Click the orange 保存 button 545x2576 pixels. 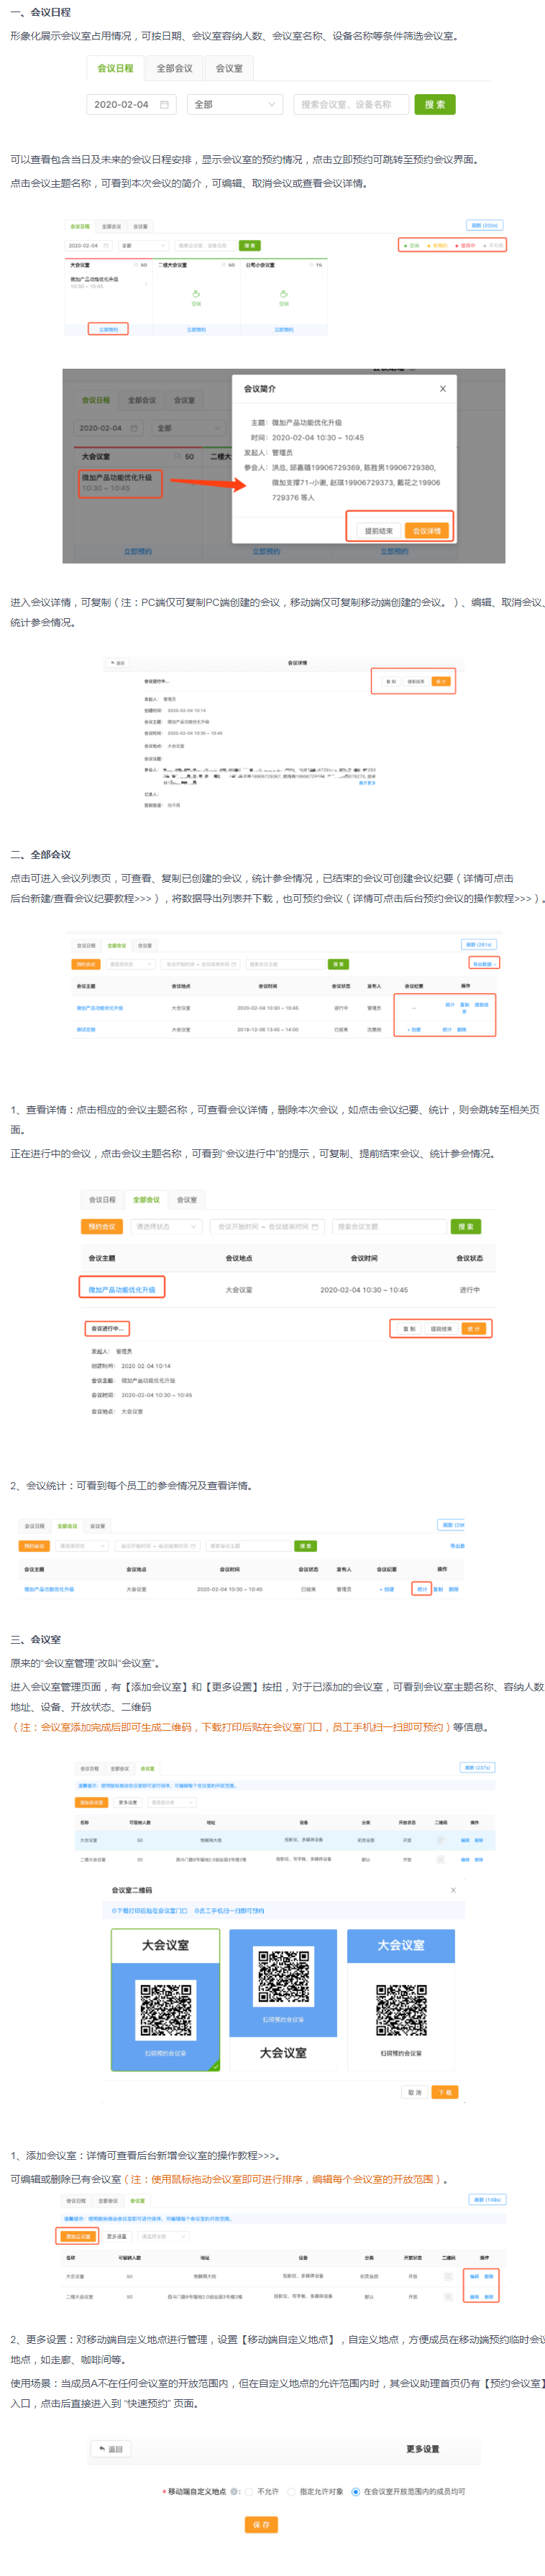pos(260,2524)
